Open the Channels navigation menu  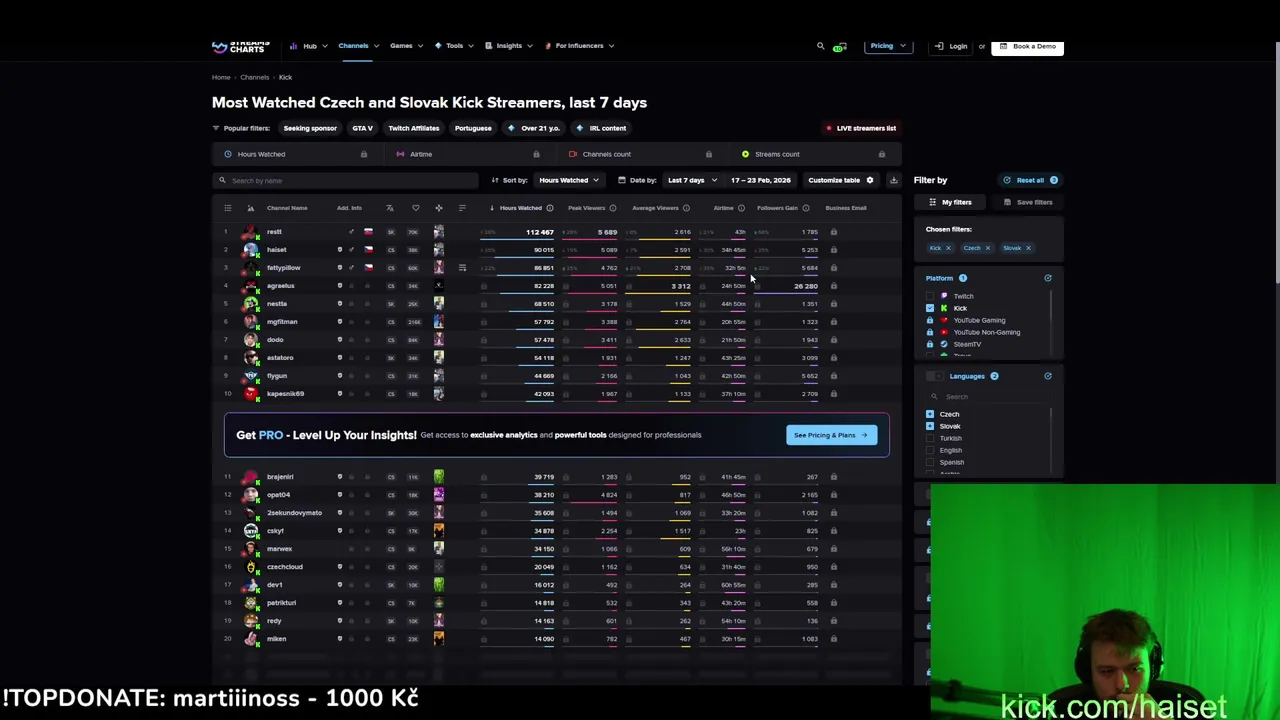coord(357,46)
